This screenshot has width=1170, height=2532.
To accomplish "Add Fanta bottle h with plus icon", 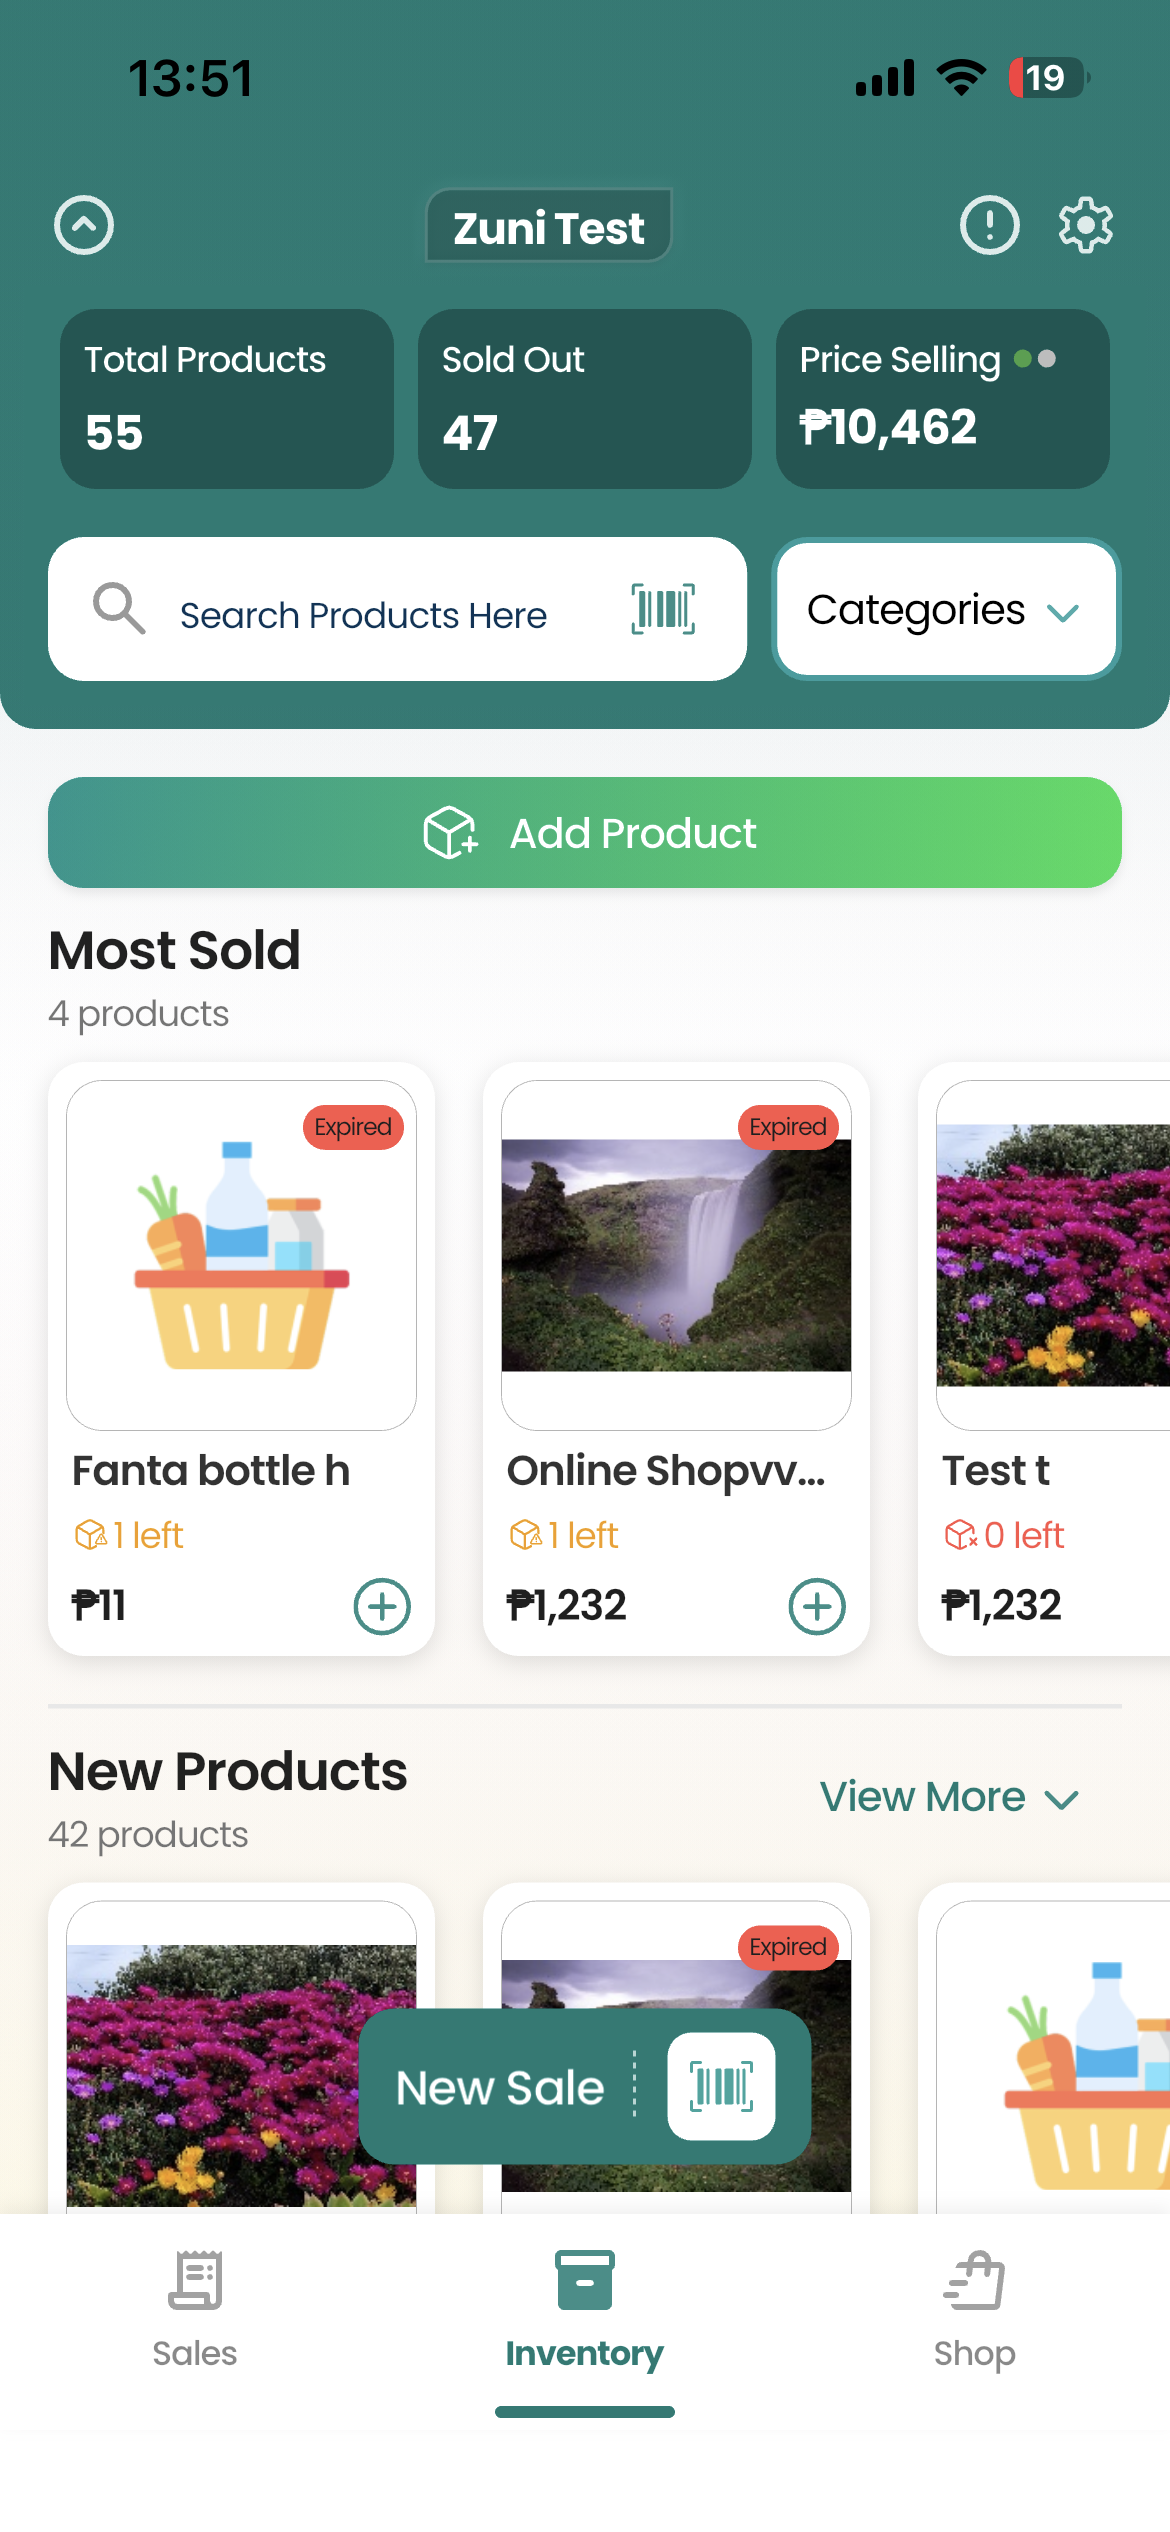I will [382, 1606].
